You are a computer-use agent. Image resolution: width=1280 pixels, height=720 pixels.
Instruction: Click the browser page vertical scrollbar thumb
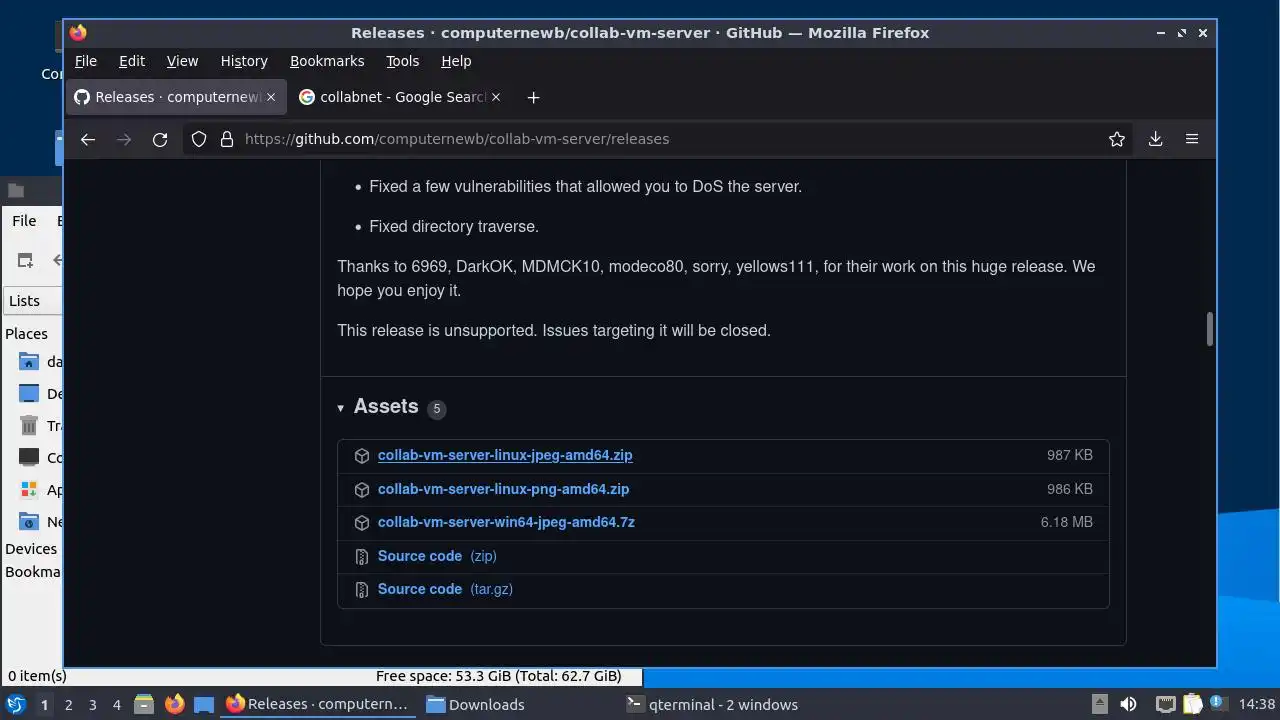1209,329
